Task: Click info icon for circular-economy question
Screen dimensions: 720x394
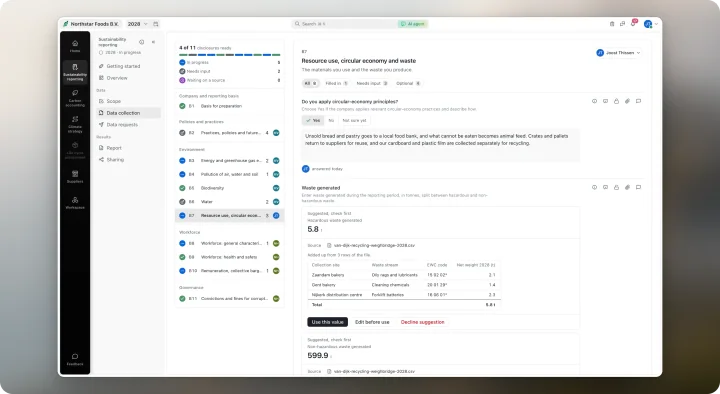Action: point(594,101)
